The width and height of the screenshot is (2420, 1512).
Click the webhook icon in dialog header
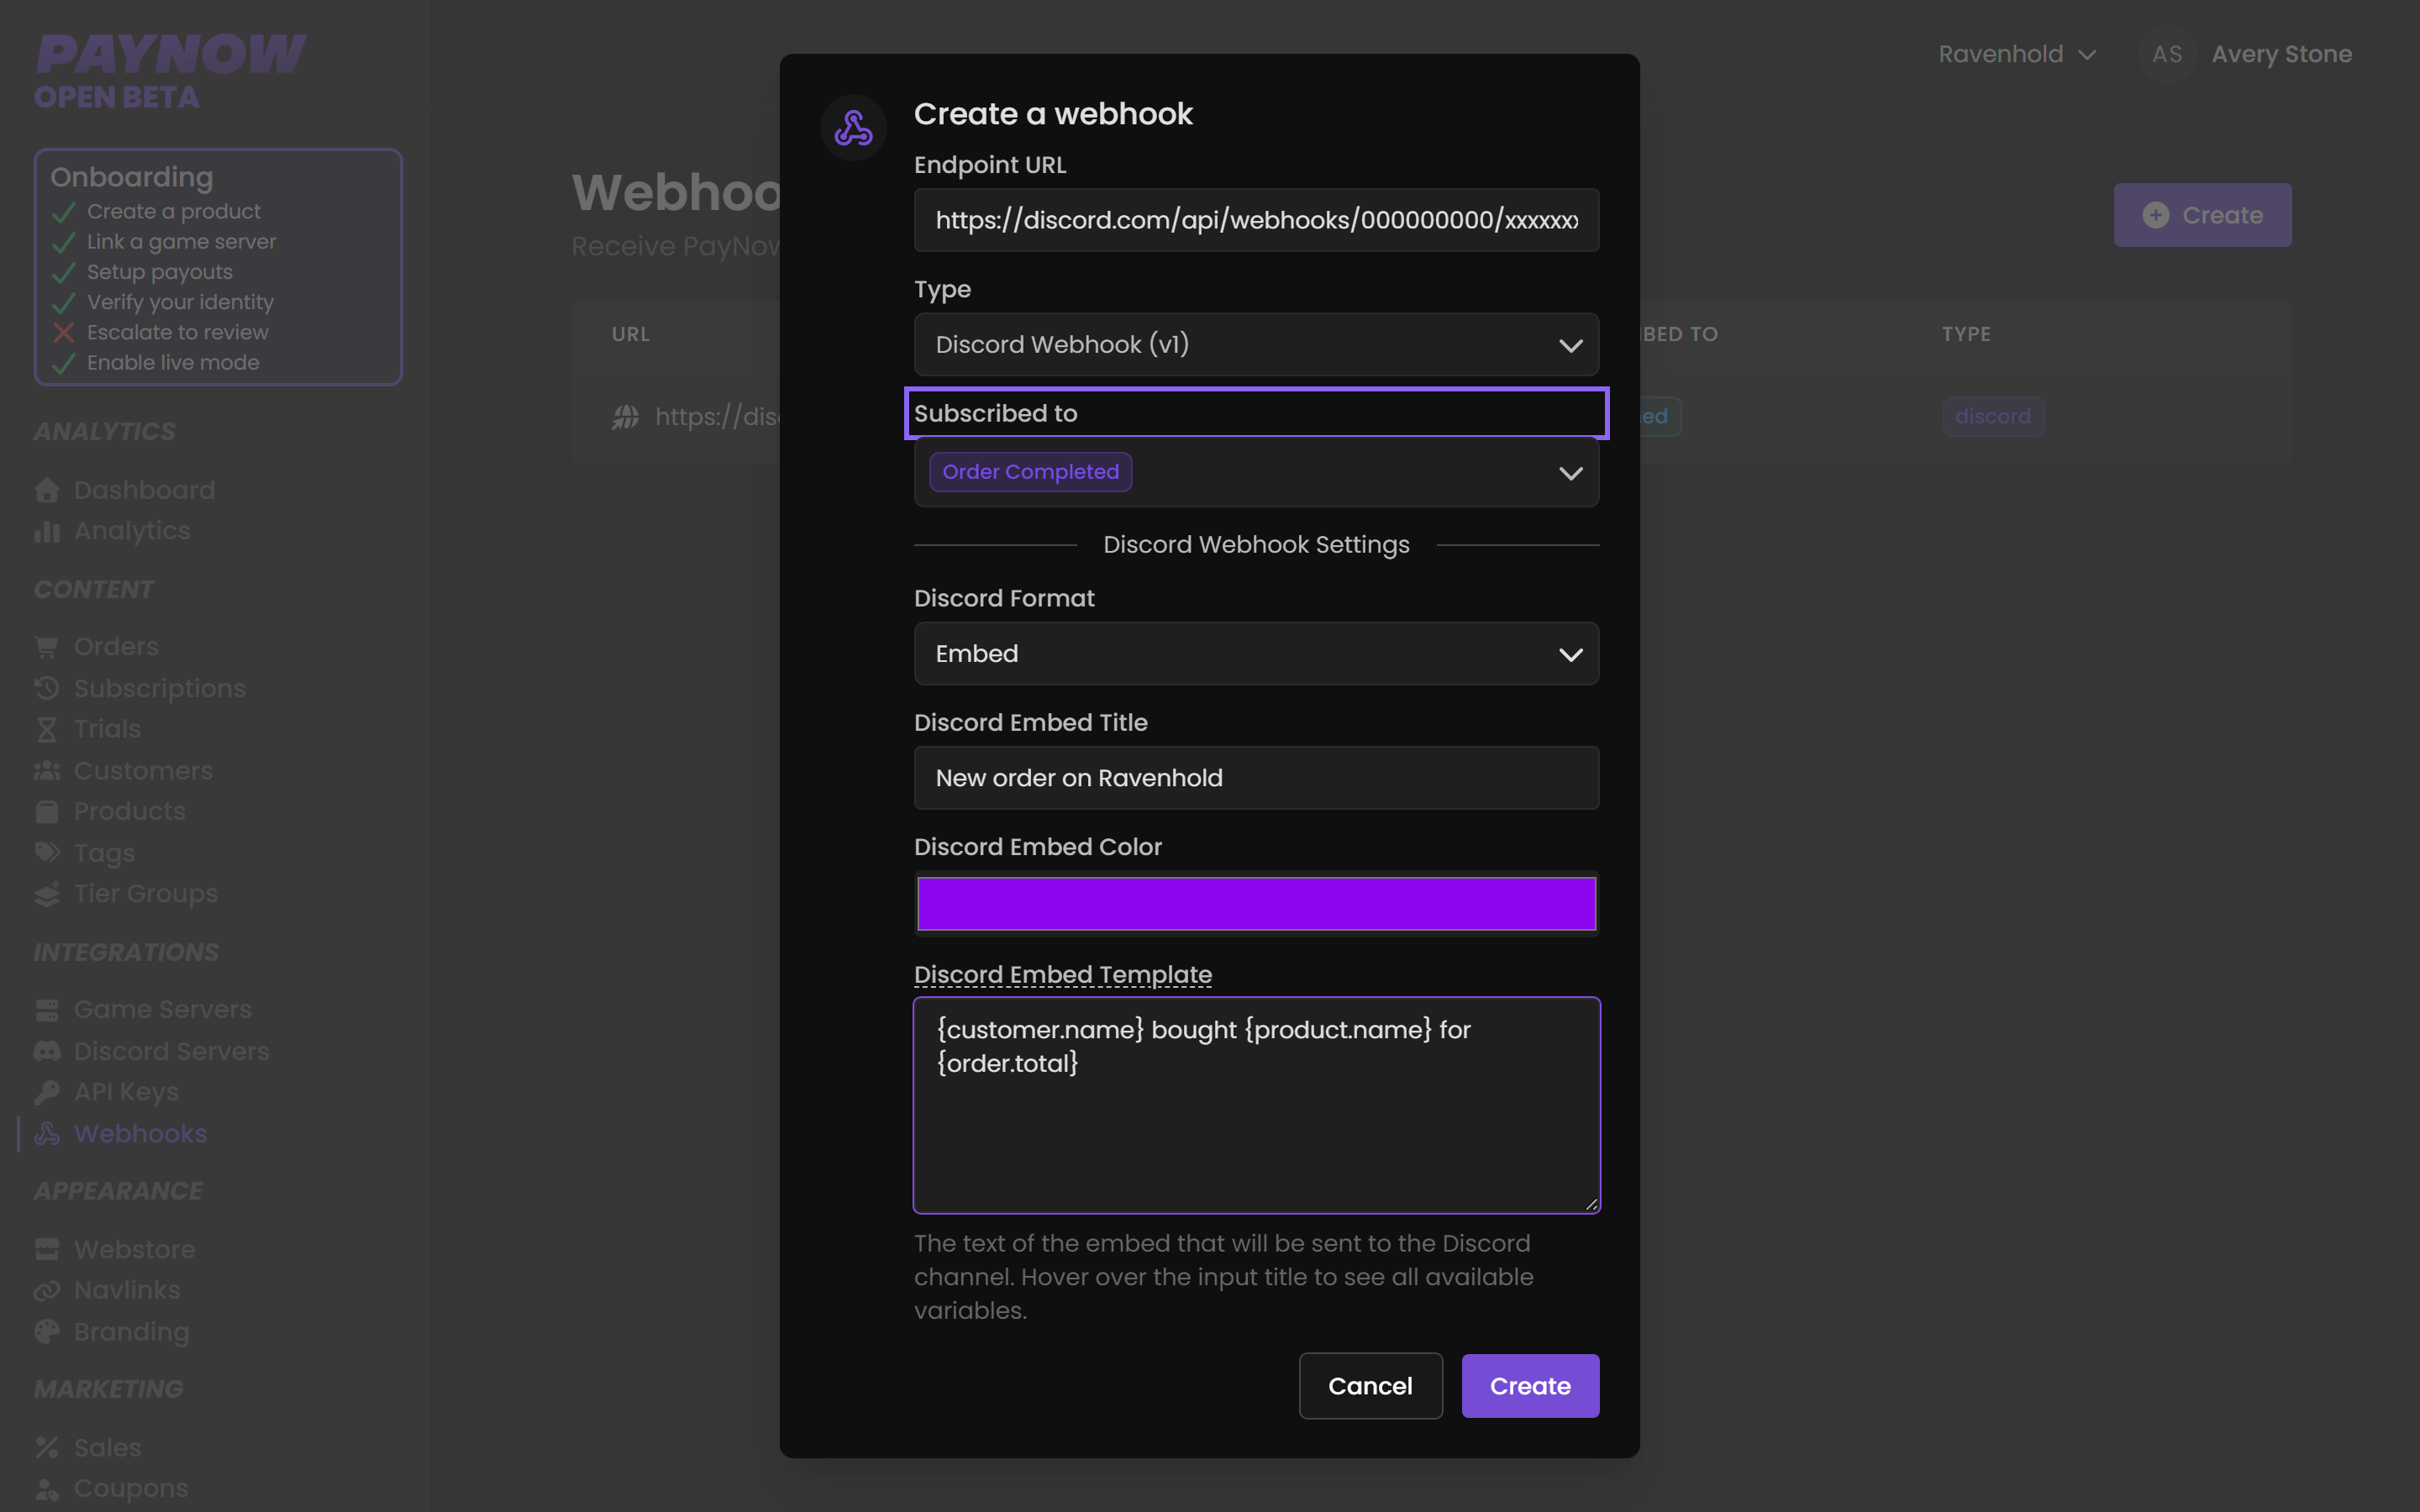853,128
